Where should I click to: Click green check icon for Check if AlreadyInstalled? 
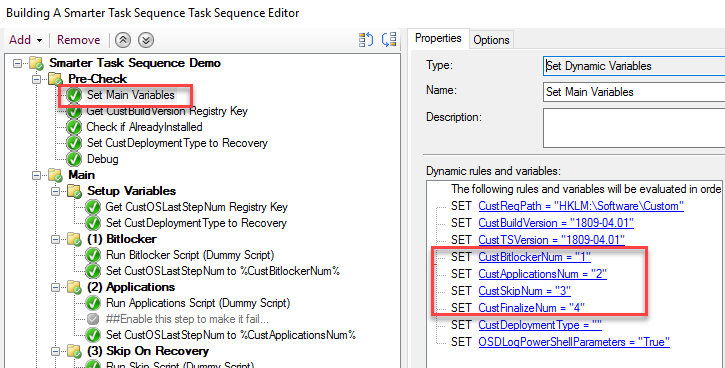click(74, 127)
